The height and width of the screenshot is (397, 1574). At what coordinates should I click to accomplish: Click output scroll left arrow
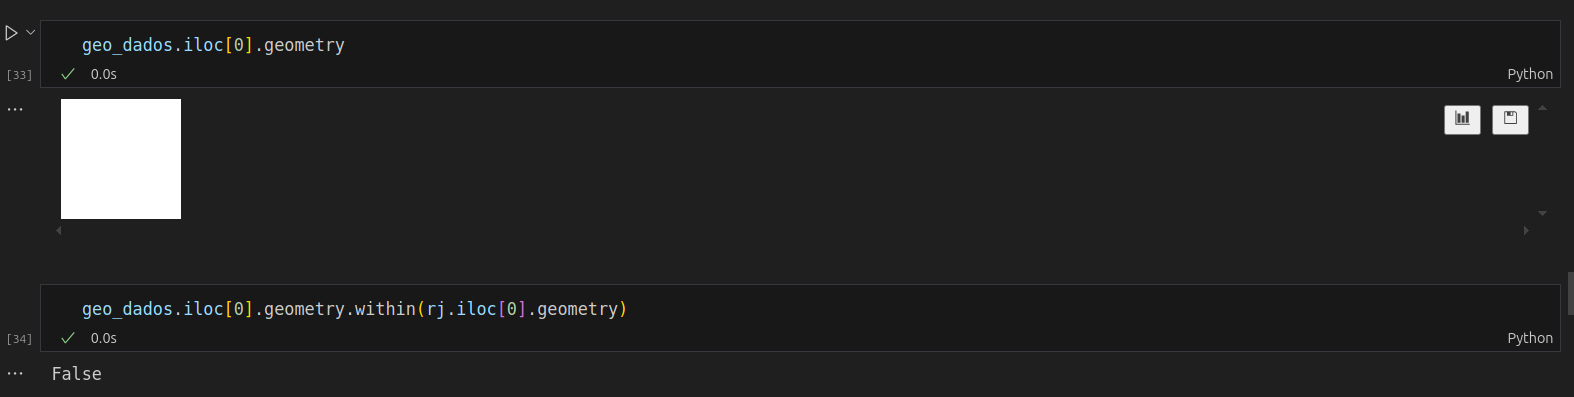[59, 230]
